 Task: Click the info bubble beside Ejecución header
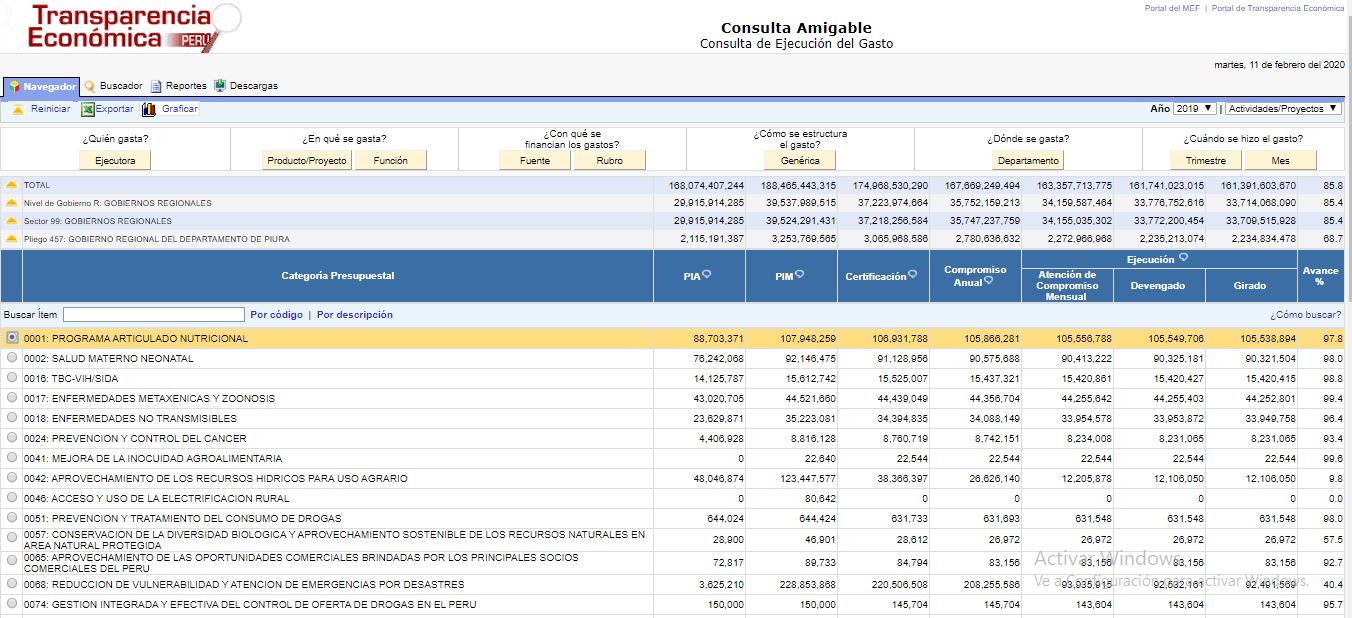(1183, 258)
